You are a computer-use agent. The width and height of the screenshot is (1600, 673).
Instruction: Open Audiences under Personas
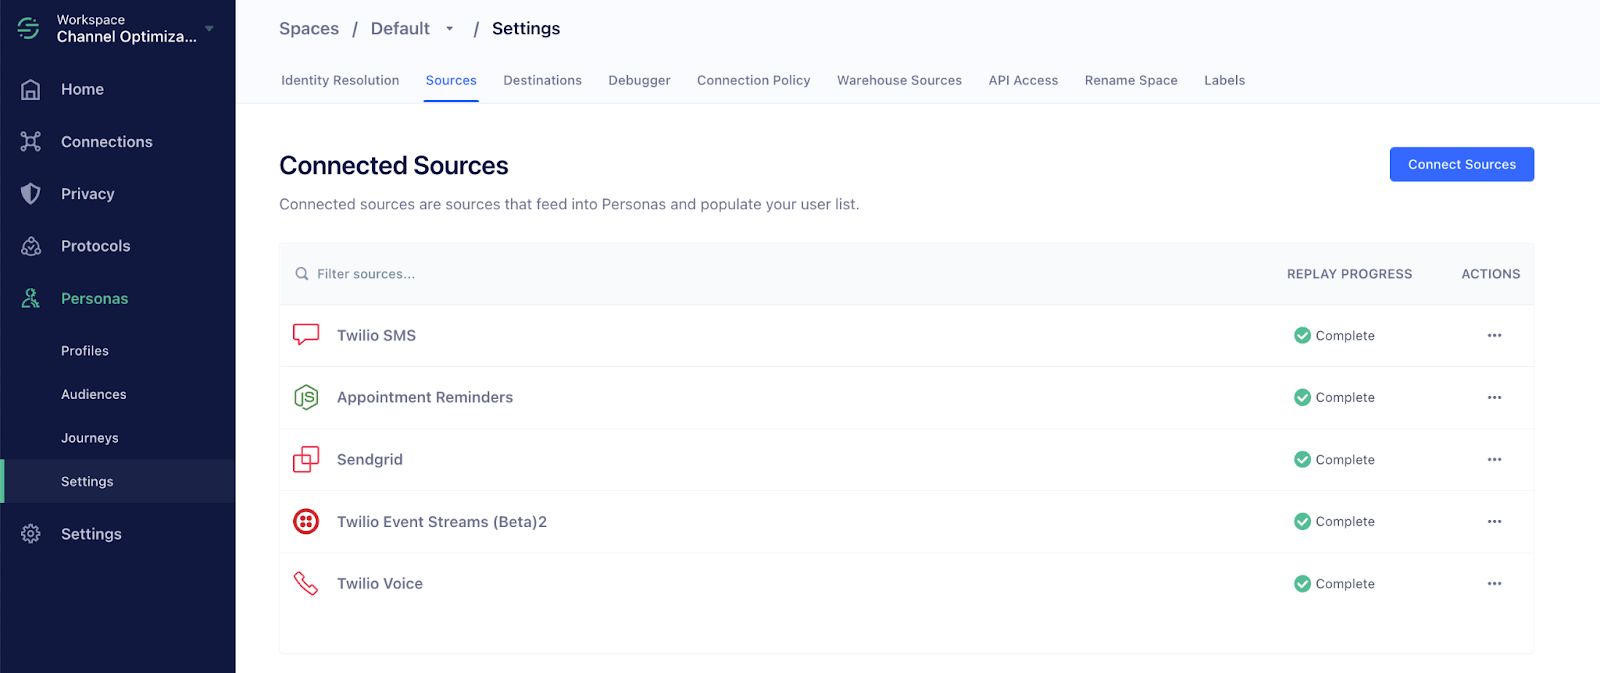click(94, 395)
